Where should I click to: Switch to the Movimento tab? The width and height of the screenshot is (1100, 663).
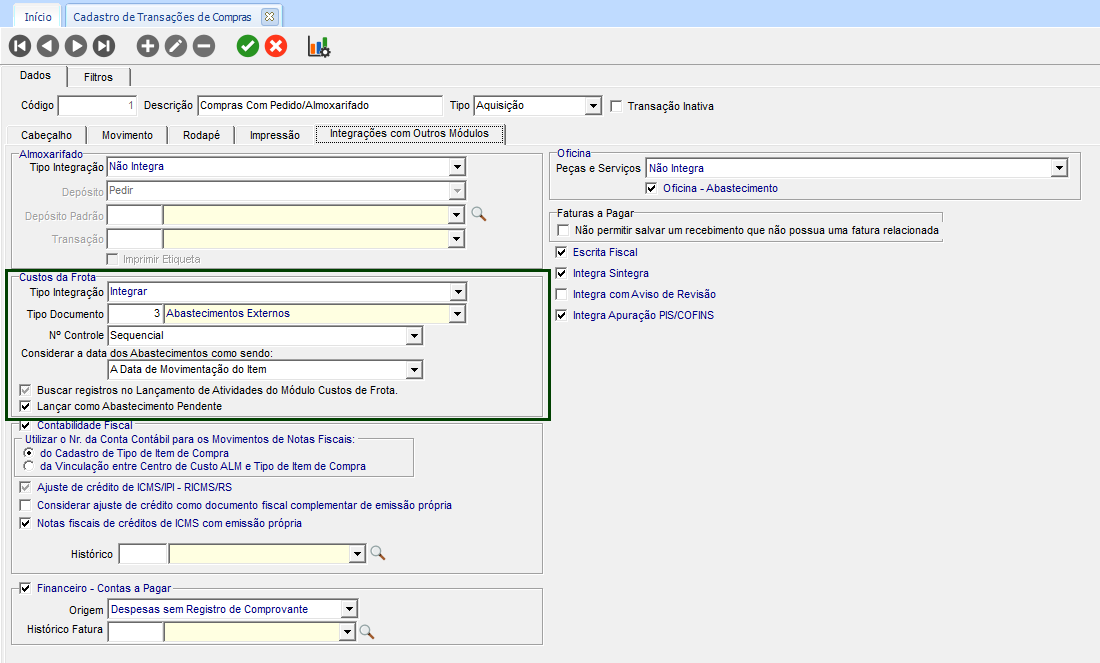tap(127, 135)
